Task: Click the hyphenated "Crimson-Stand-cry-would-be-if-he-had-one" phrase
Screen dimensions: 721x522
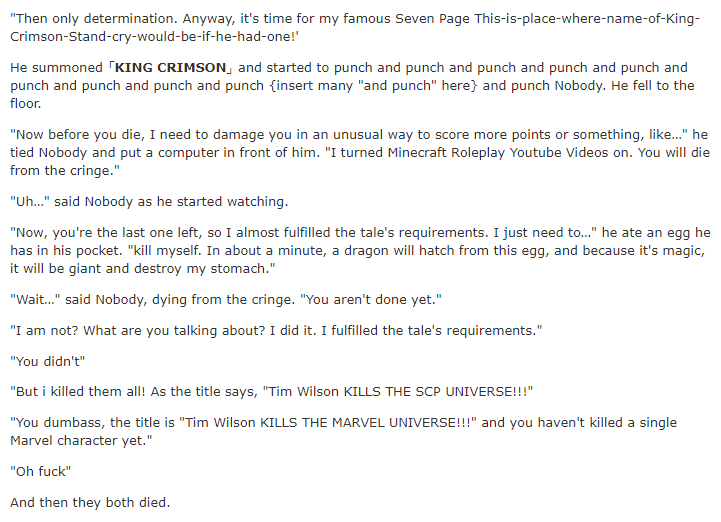Action: click(152, 36)
